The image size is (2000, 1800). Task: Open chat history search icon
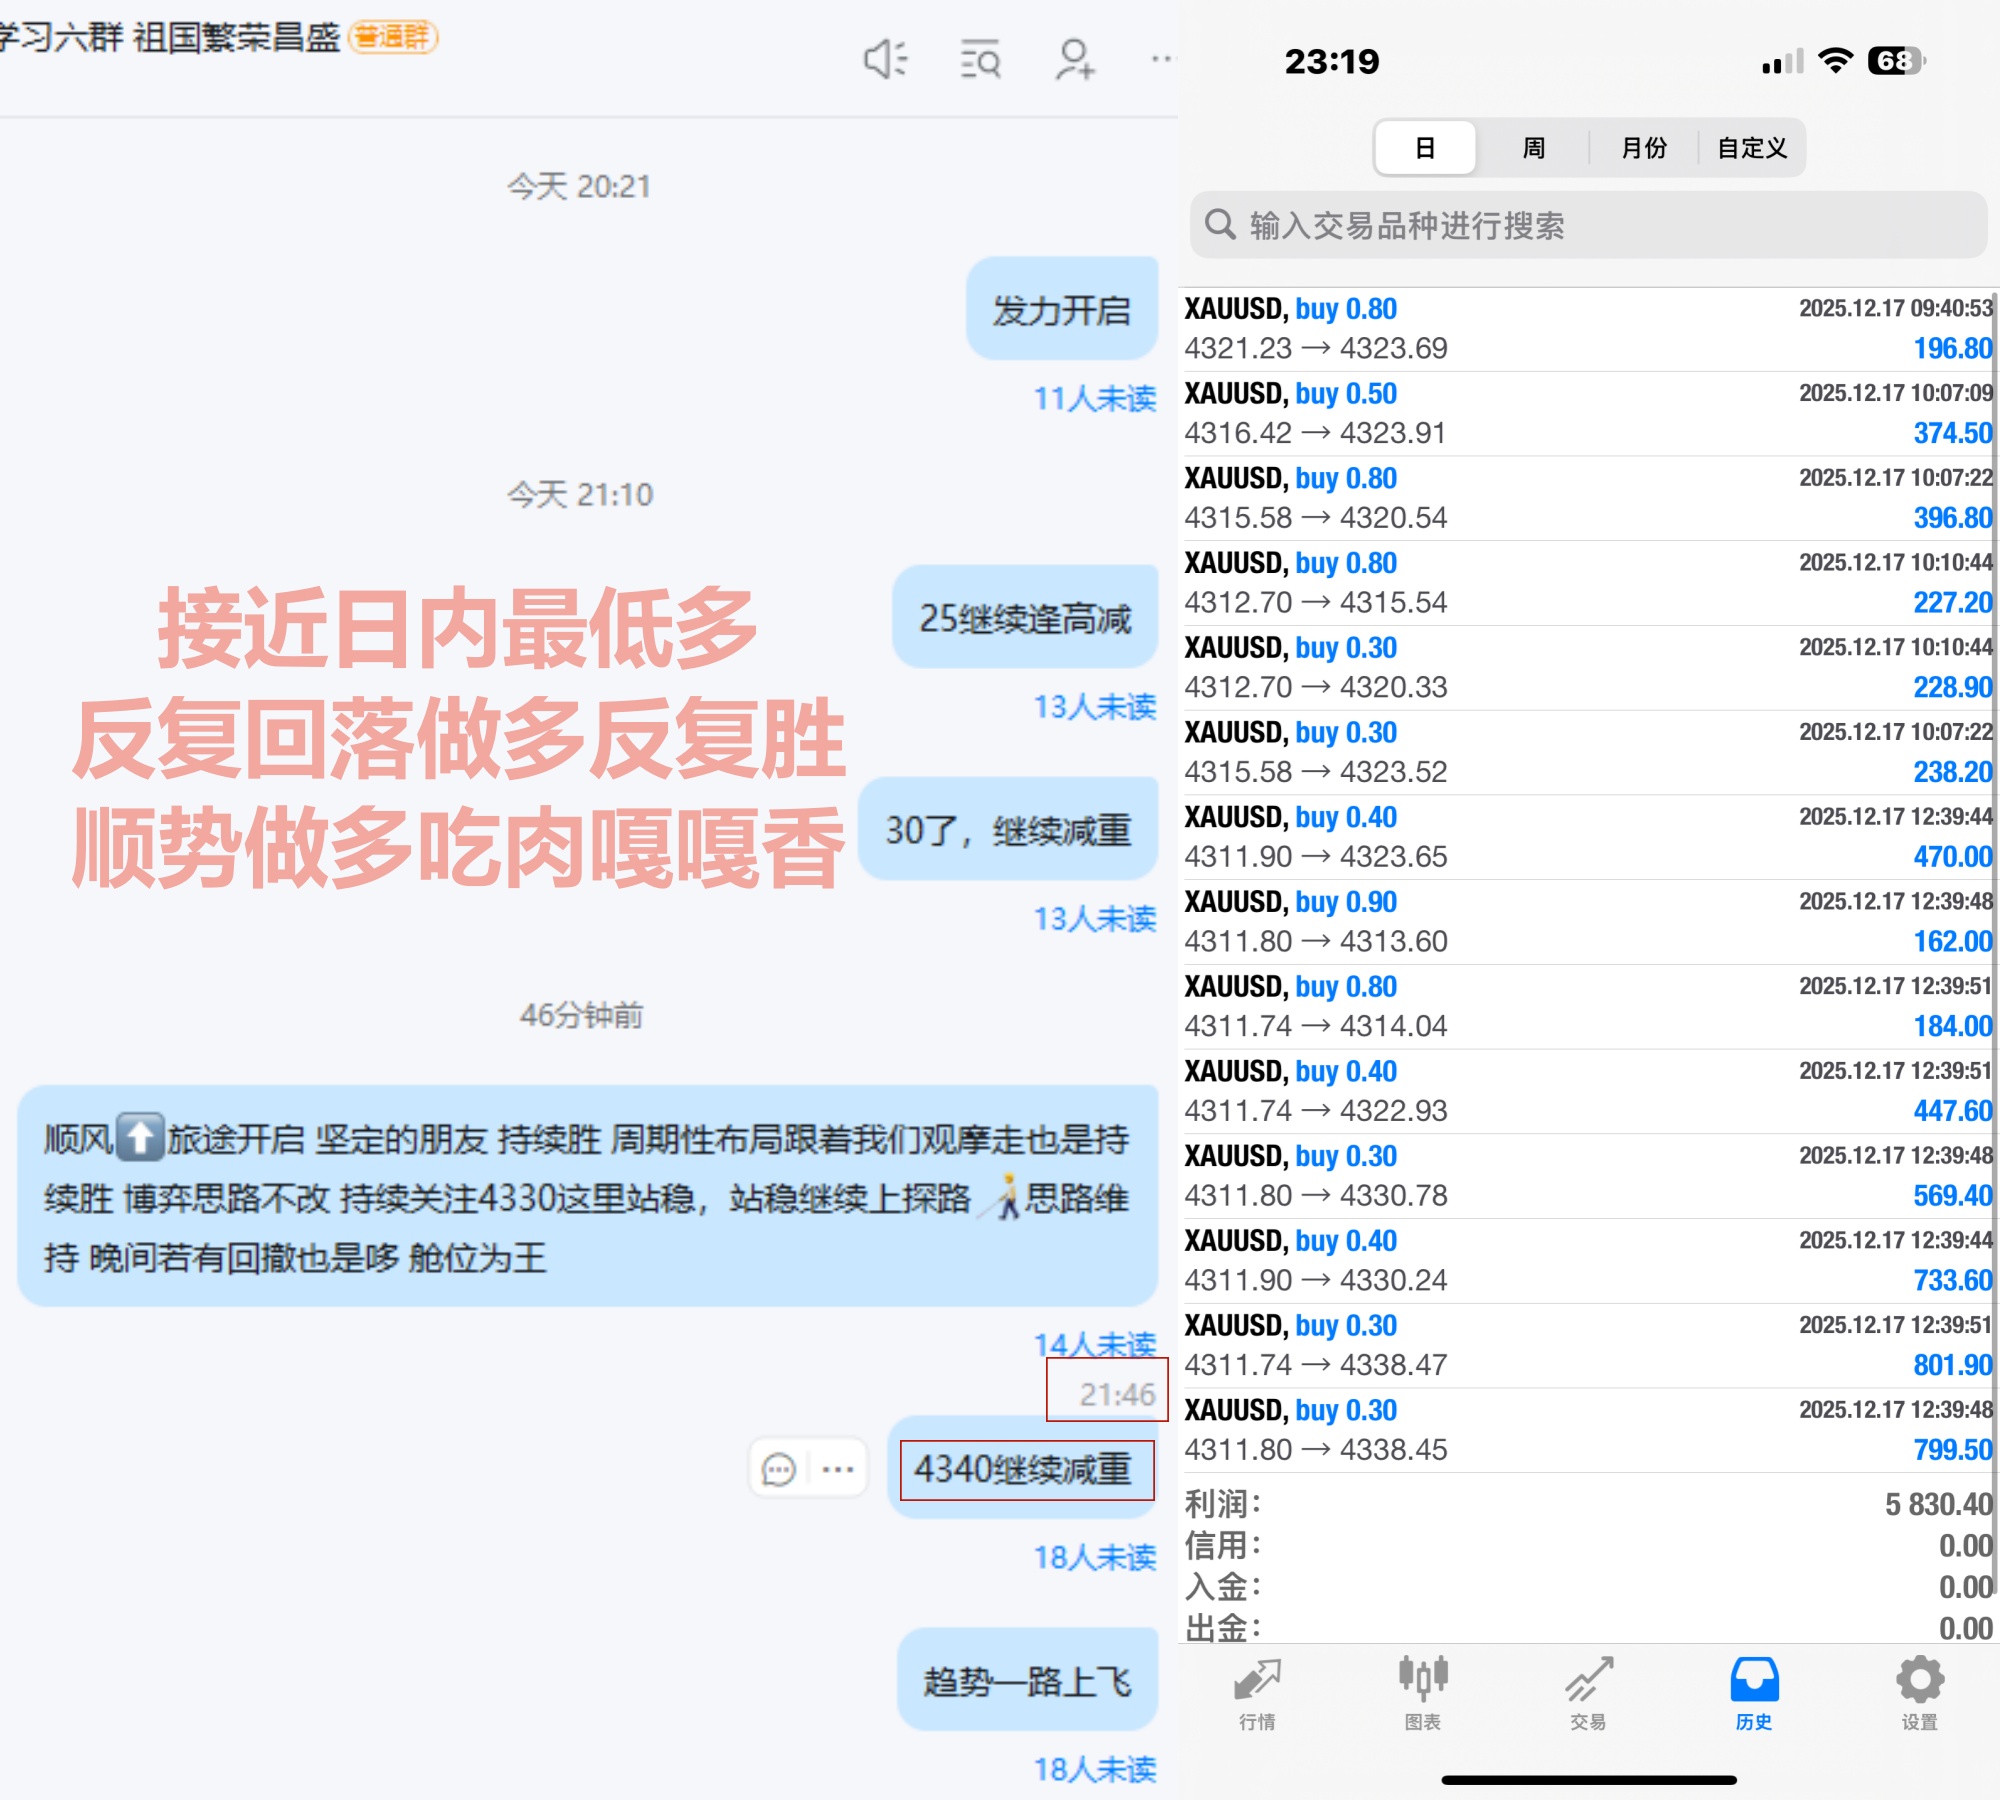(x=980, y=60)
